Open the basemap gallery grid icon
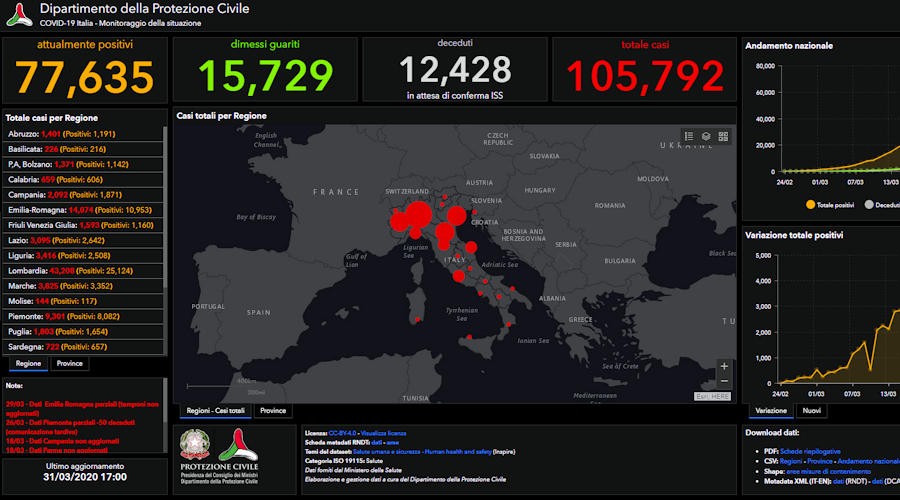900x500 pixels. 723,136
